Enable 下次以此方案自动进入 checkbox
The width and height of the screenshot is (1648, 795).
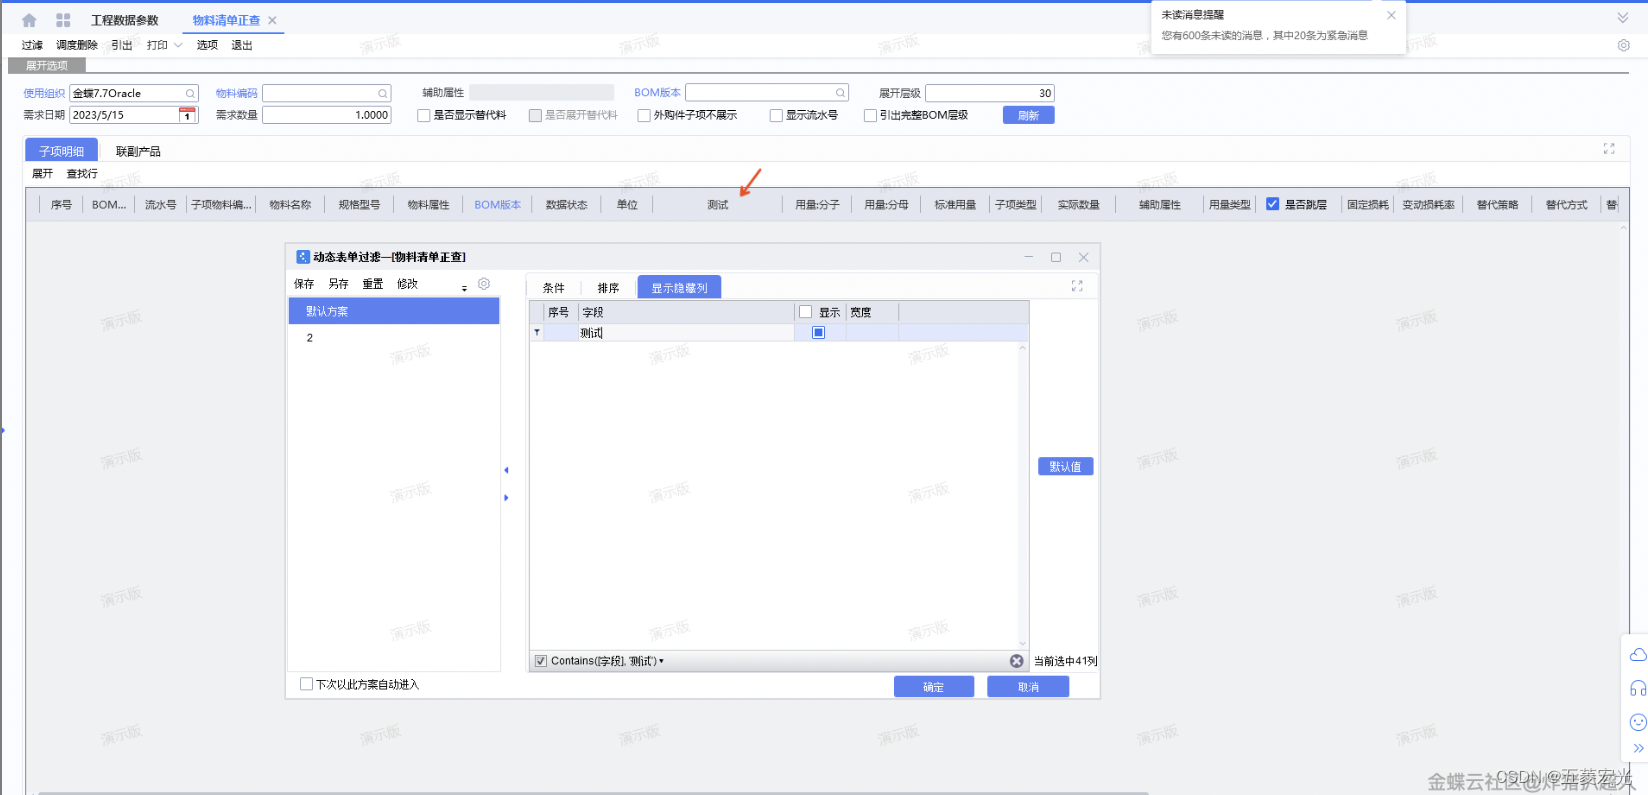pyautogui.click(x=306, y=684)
